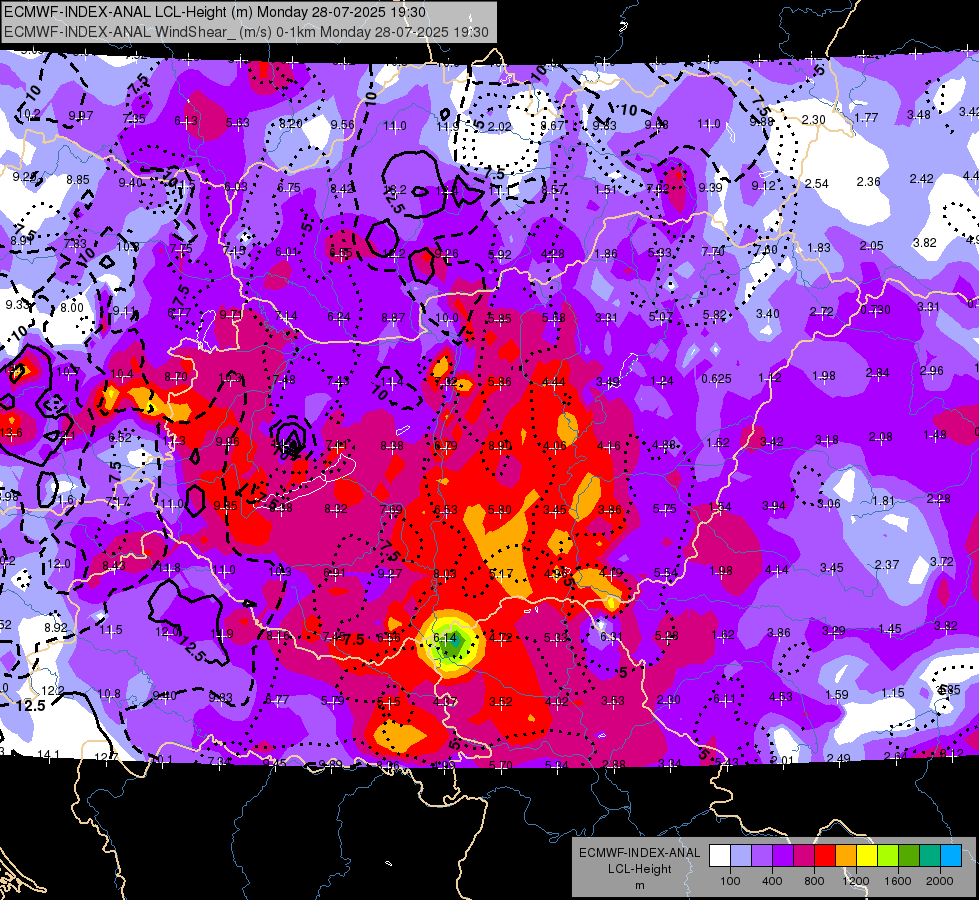Click the legend tick label 800
Screen dimensions: 979x900
coord(814,881)
